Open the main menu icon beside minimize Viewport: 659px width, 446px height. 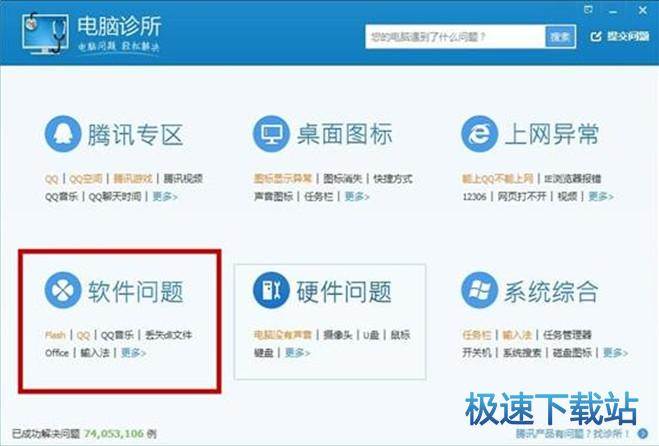pos(589,10)
